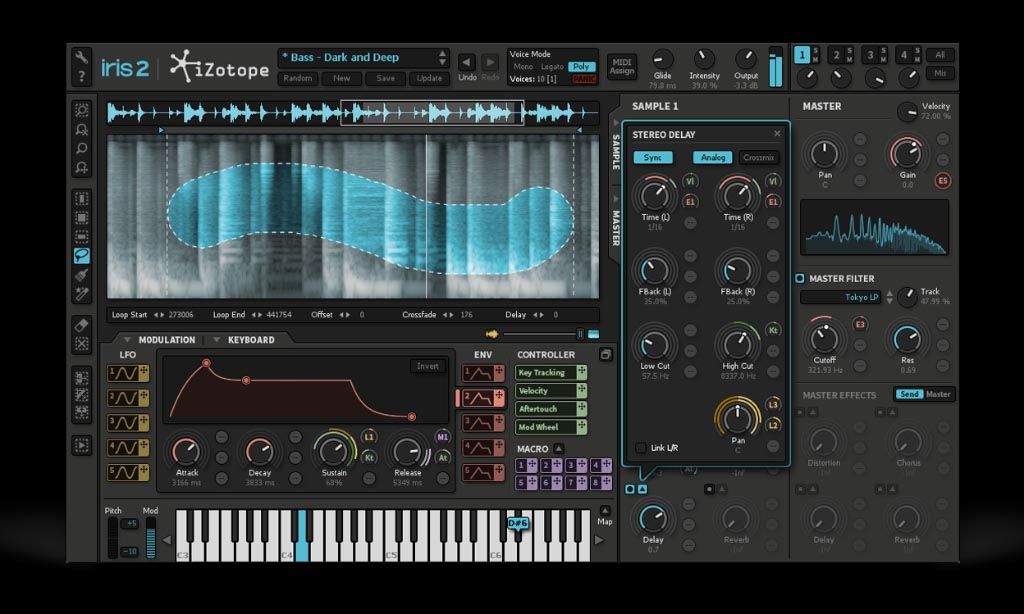Click the Update preset button
Image resolution: width=1024 pixels, height=614 pixels.
(429, 78)
